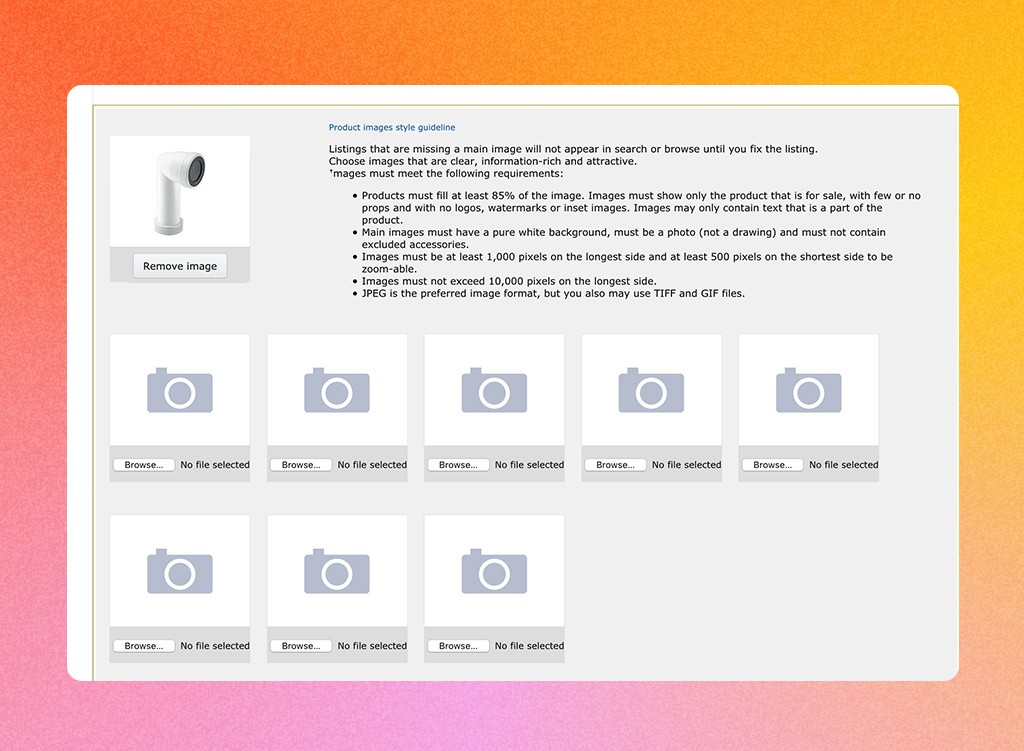Viewport: 1024px width, 751px height.
Task: Click the 'JPEG is the preferred image format' bullet
Action: [553, 293]
